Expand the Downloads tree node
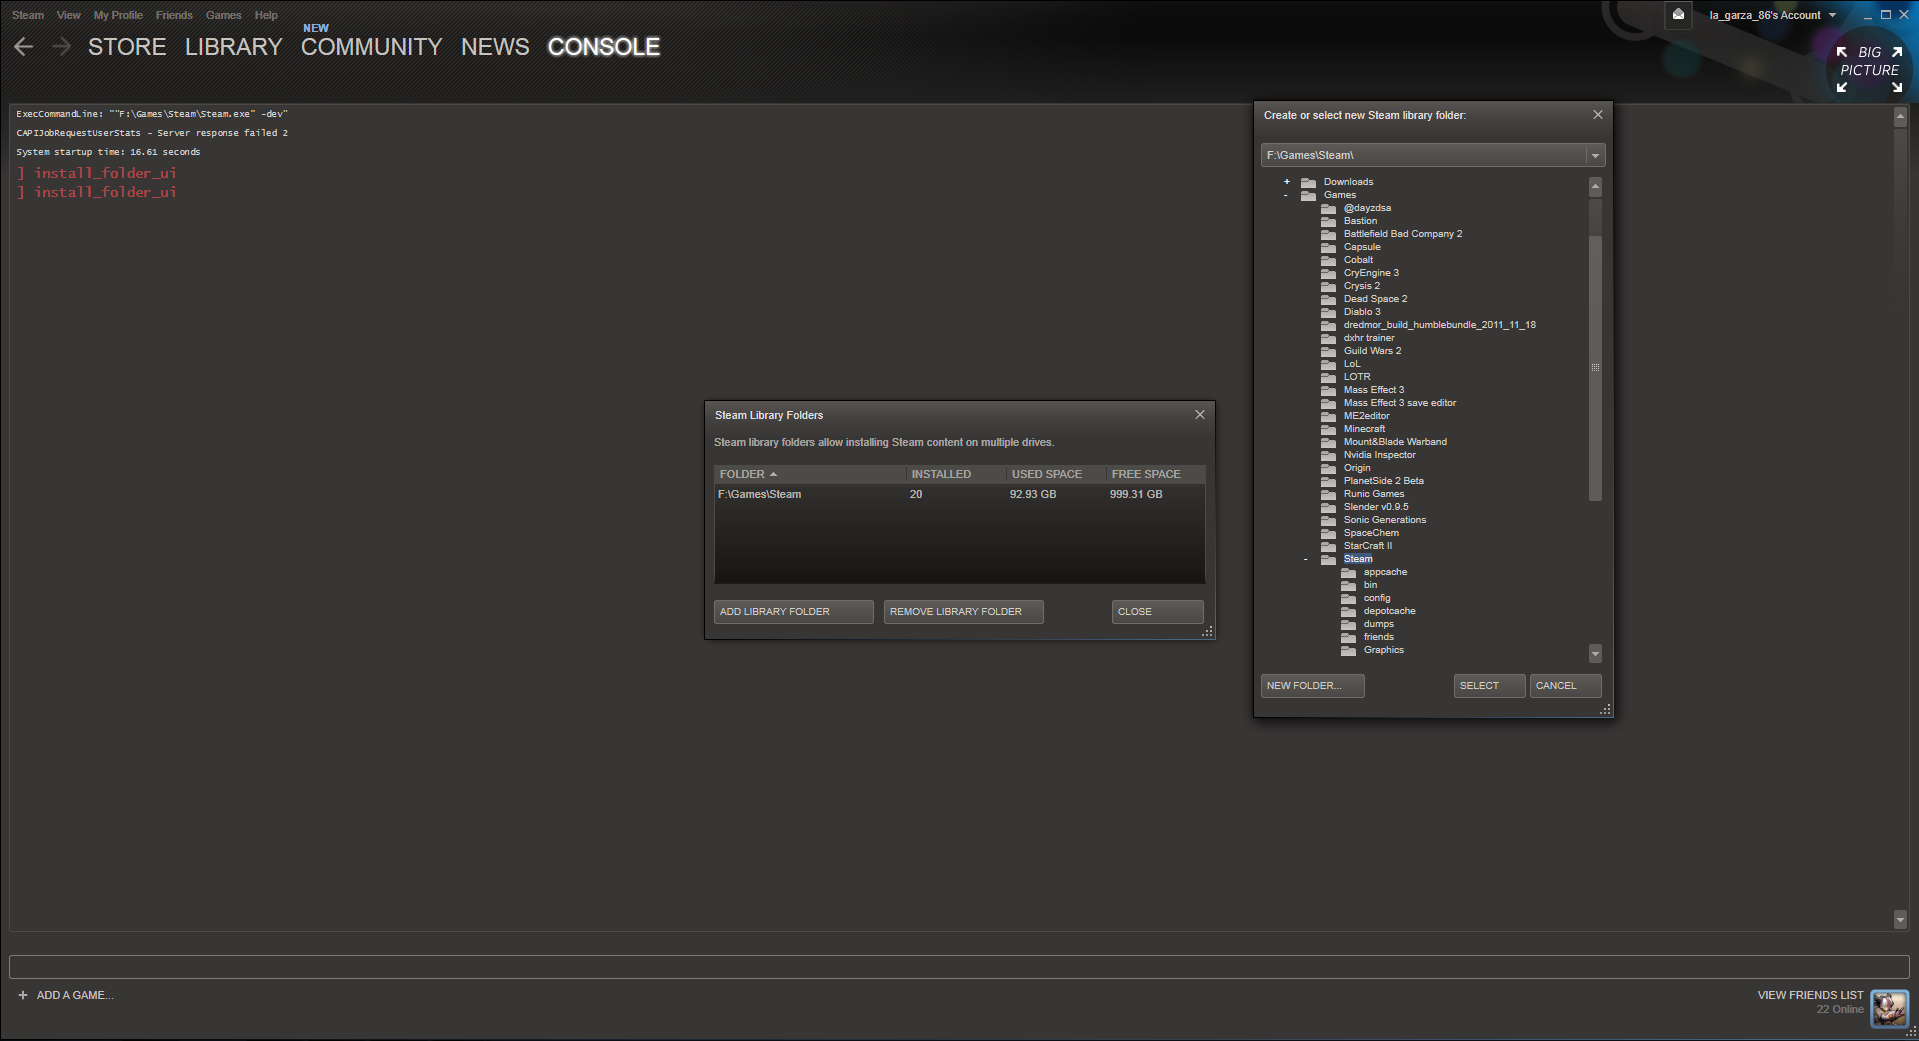Screen dimensions: 1919x1041 pyautogui.click(x=1287, y=182)
